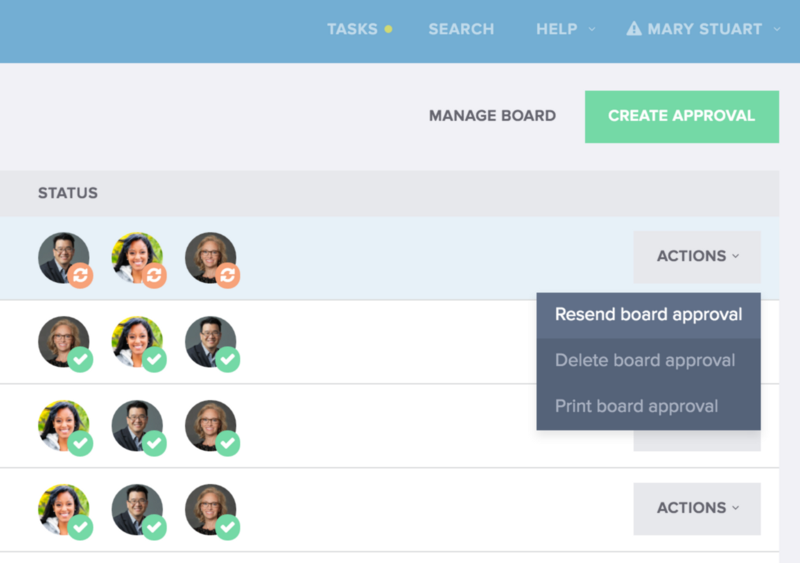Viewport: 800px width, 563px height.
Task: Open the ACTIONS dropdown in the bottom row
Action: 697,508
